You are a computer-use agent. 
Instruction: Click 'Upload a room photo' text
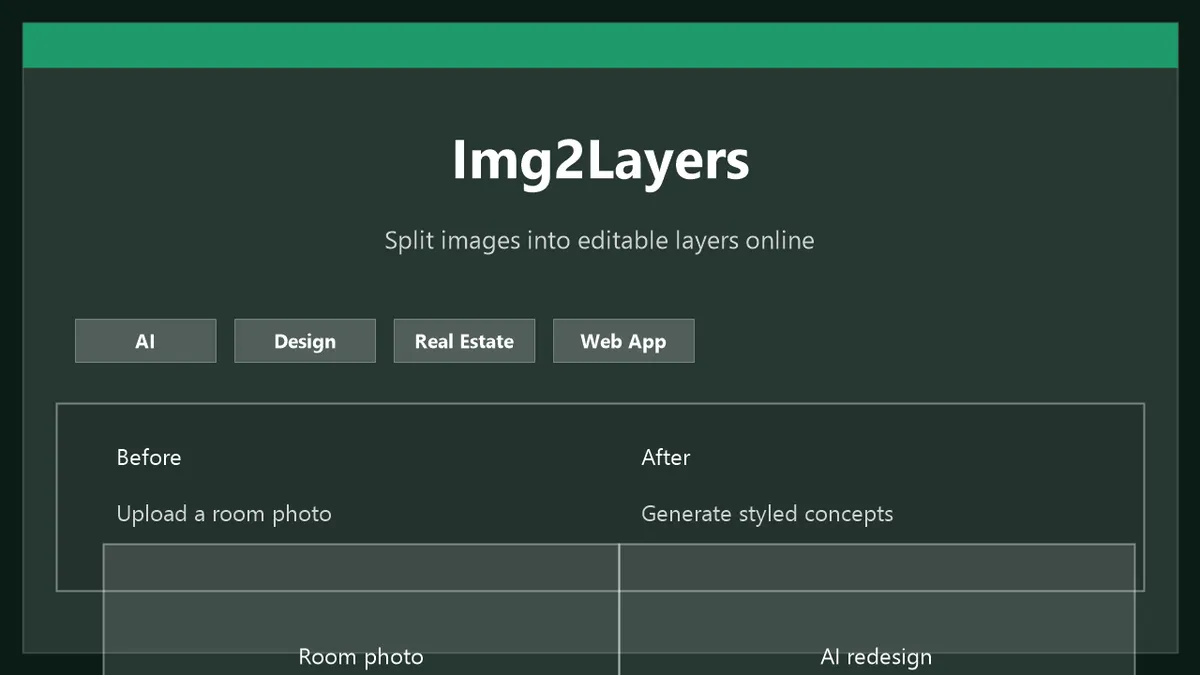click(224, 514)
